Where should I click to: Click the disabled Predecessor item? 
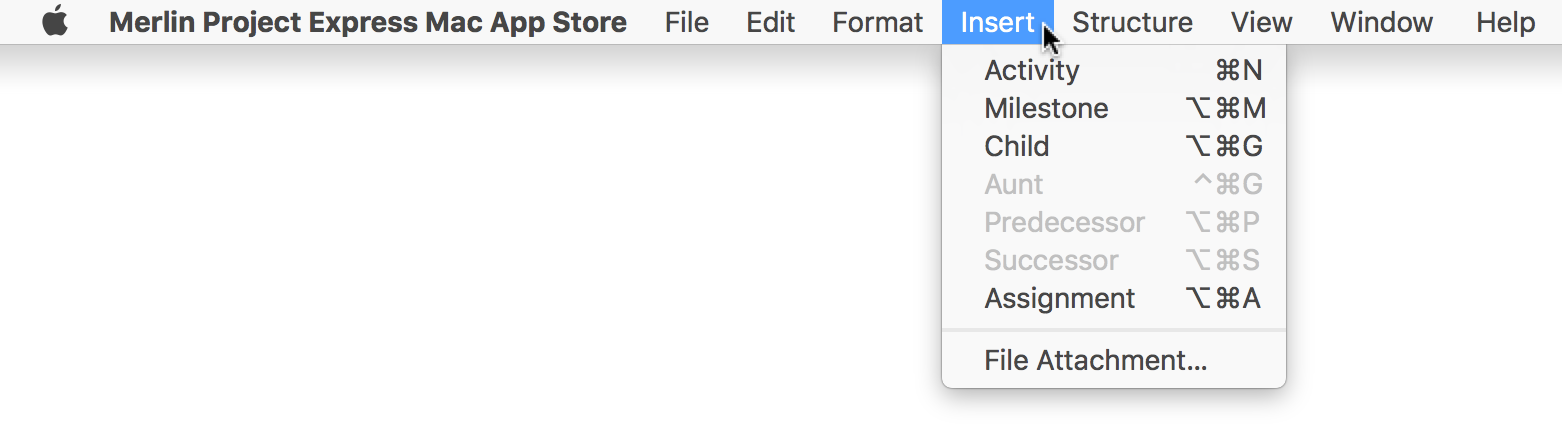coord(1114,222)
